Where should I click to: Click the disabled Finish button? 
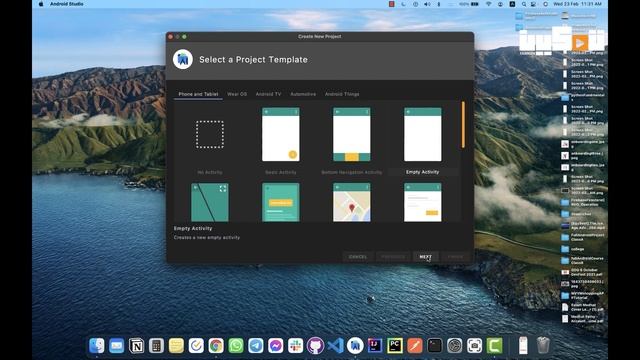455,257
